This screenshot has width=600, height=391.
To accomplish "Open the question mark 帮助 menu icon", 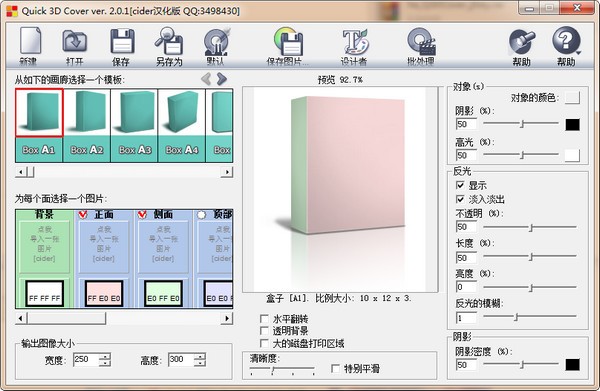I will click(x=566, y=47).
